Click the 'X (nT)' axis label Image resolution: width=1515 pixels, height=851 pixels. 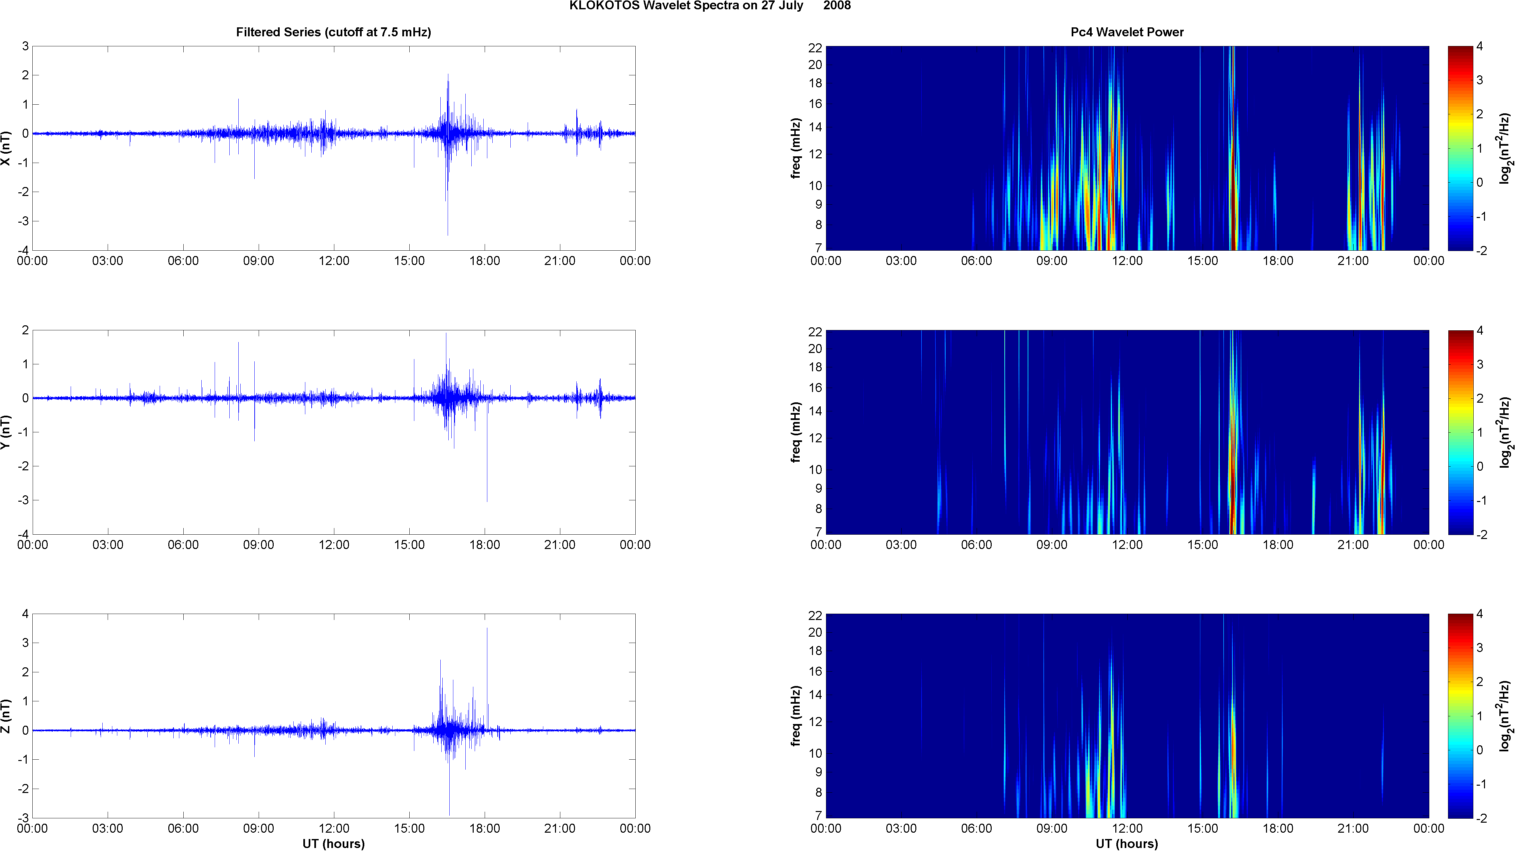pos(7,148)
